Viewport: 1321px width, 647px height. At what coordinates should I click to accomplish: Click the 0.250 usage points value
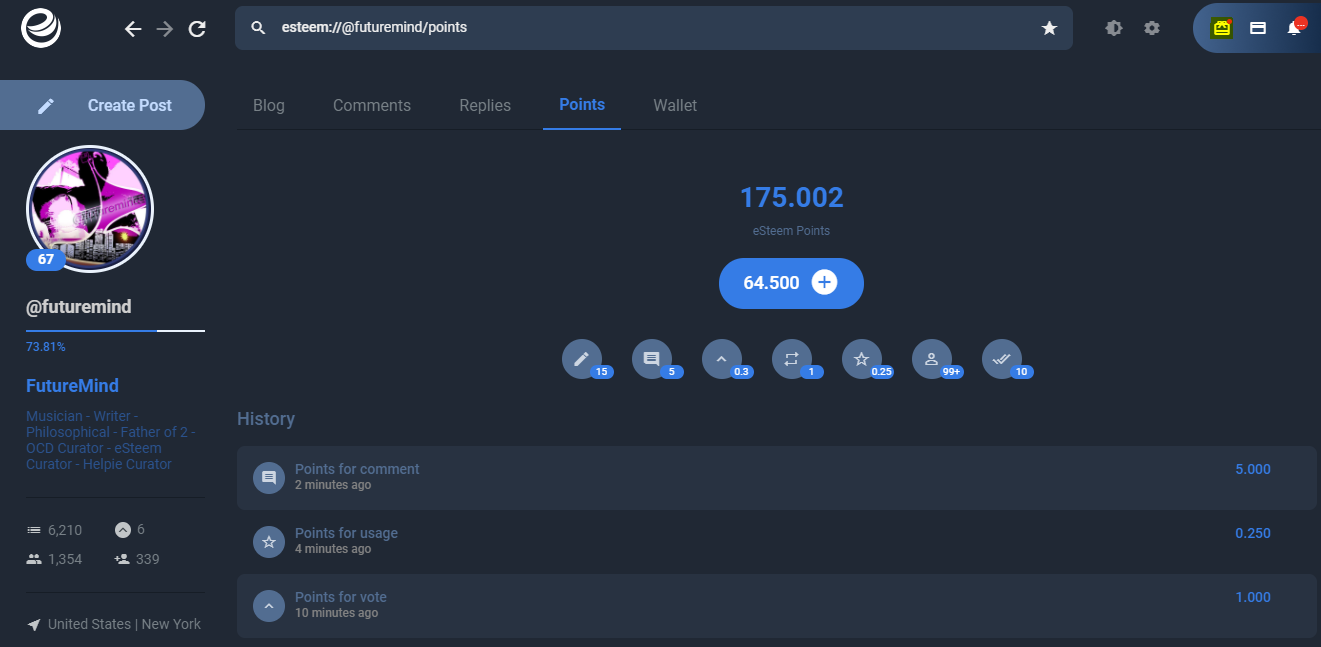tap(1253, 533)
